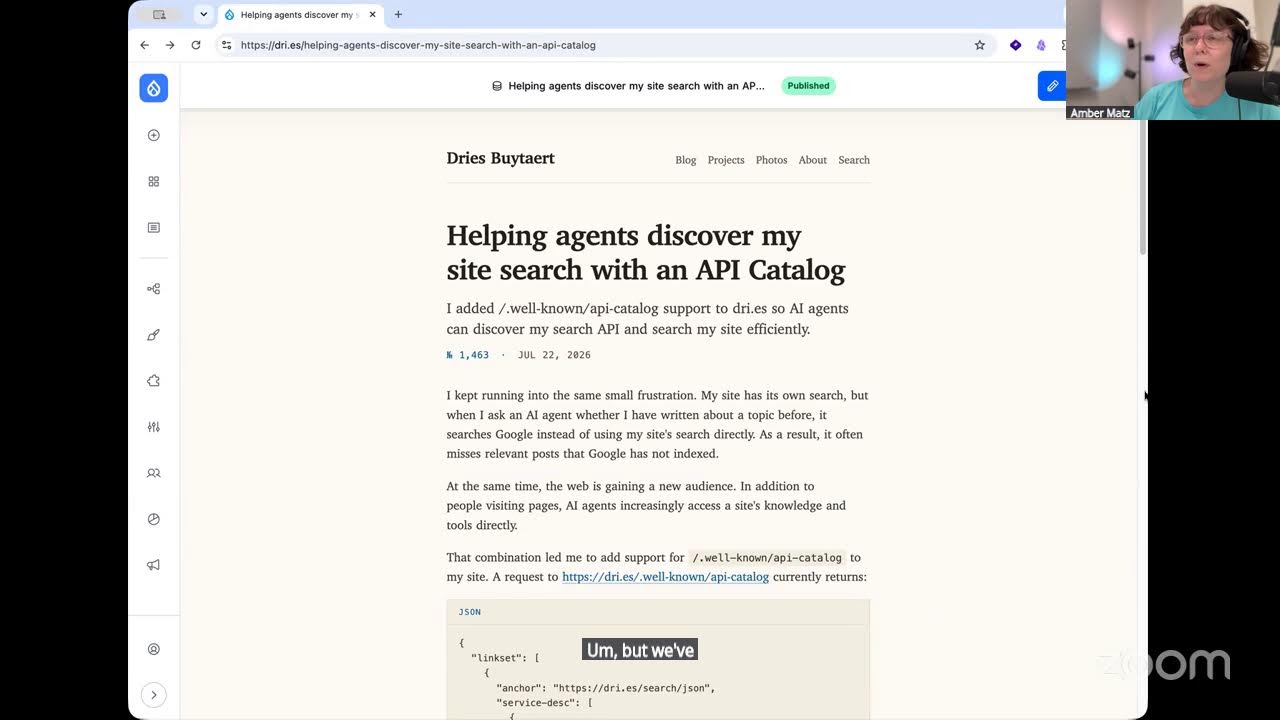Click the № 1,463 post number link

click(467, 355)
